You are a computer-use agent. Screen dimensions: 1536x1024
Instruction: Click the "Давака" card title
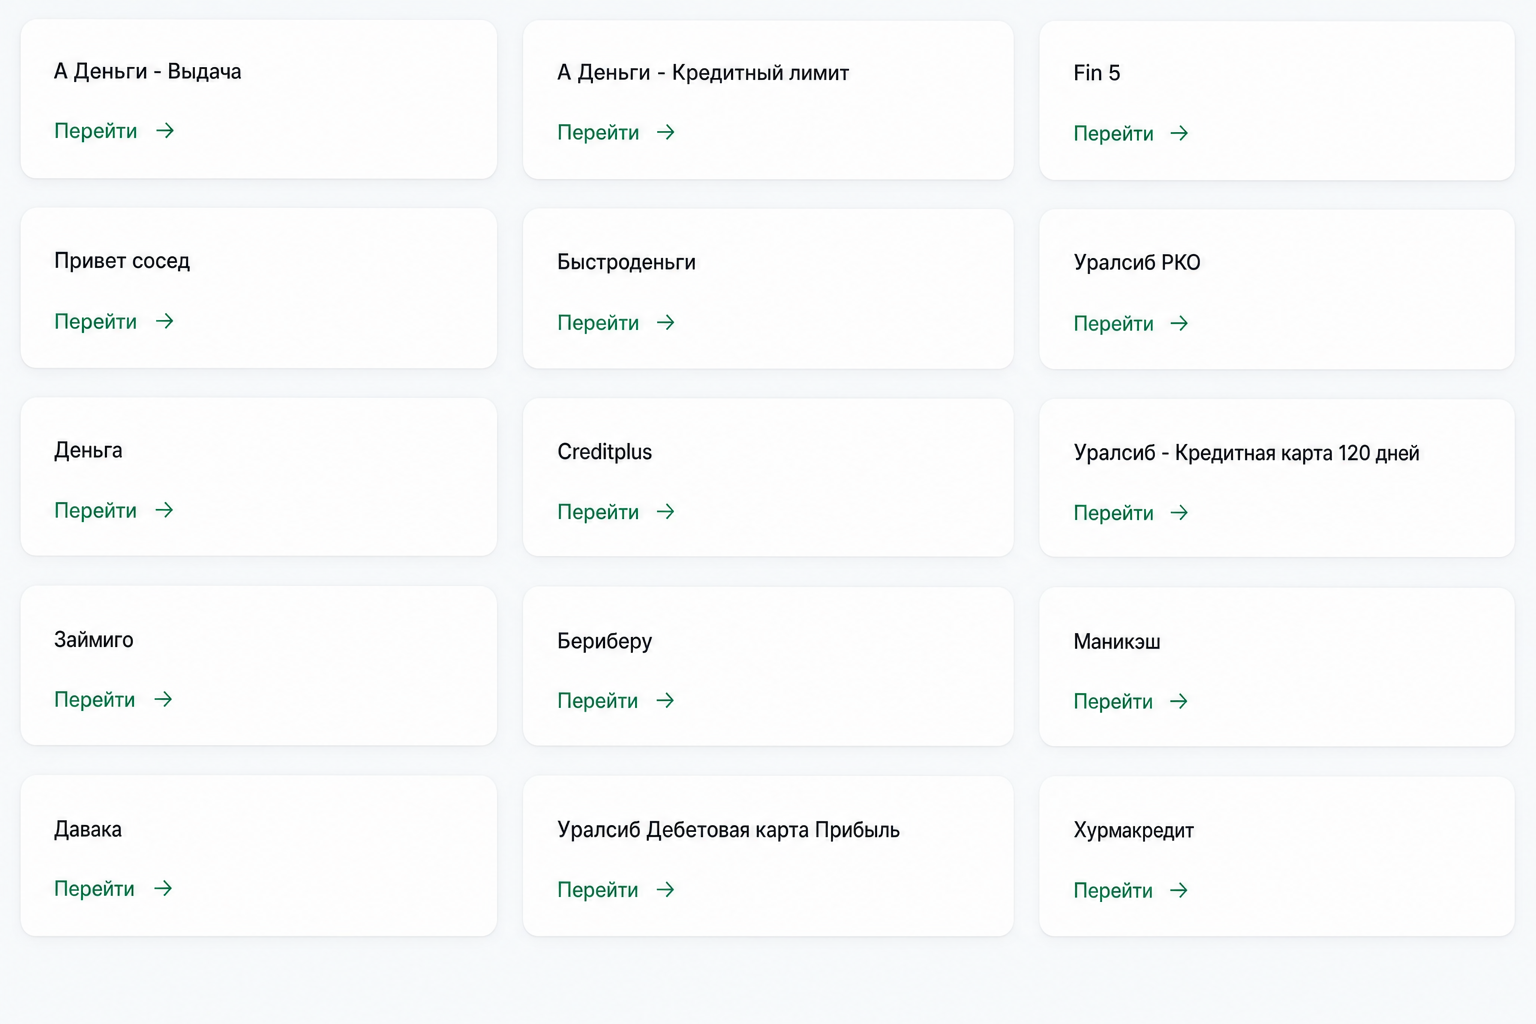88,829
